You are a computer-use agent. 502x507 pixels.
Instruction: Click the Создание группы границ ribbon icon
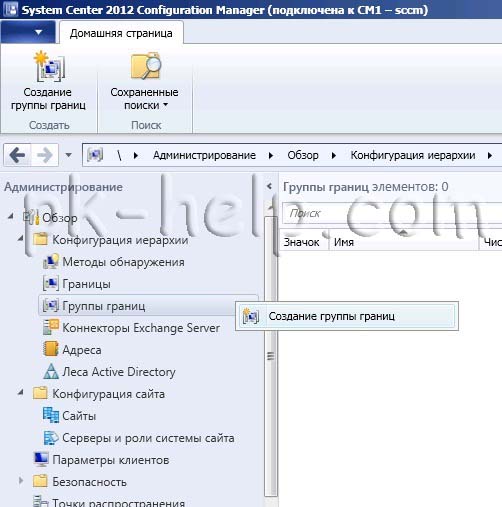pyautogui.click(x=49, y=67)
